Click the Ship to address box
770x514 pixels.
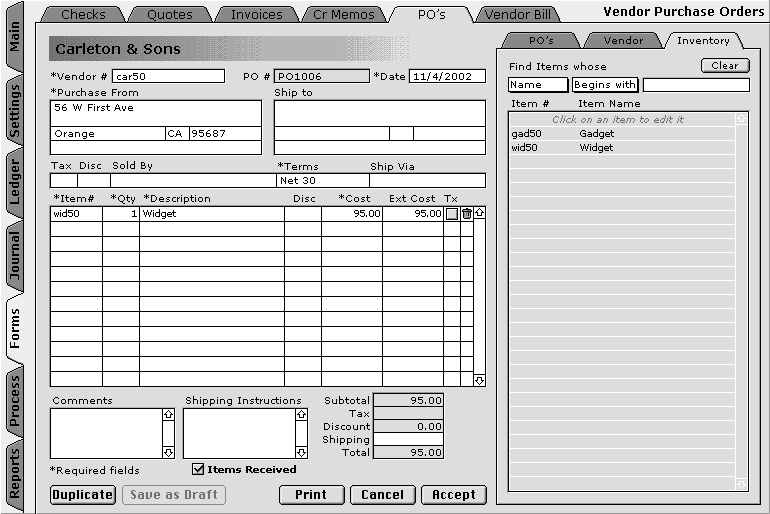click(380, 113)
